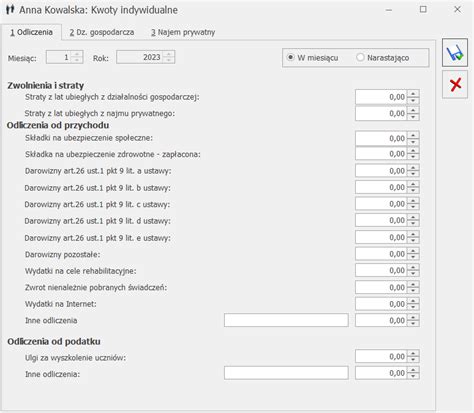The height and width of the screenshot is (413, 474).
Task: Switch to the Dz. gospodarcza tab
Action: (x=102, y=32)
